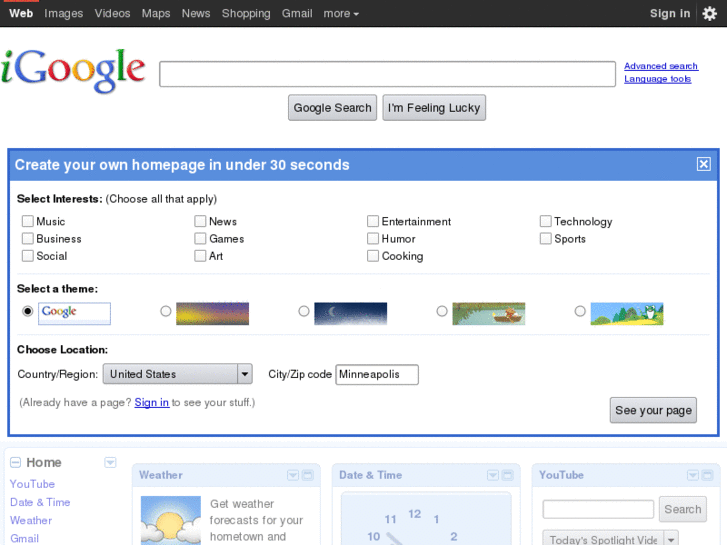Open Maps from the top bar
The width and height of the screenshot is (727, 545).
tap(156, 13)
